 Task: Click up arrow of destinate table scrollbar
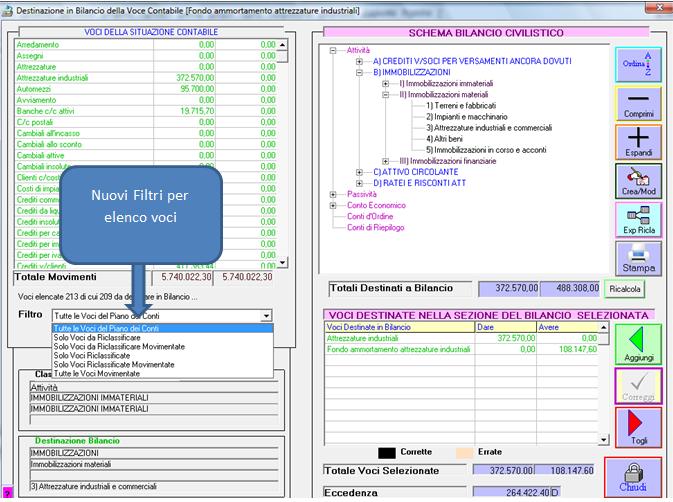[603, 327]
